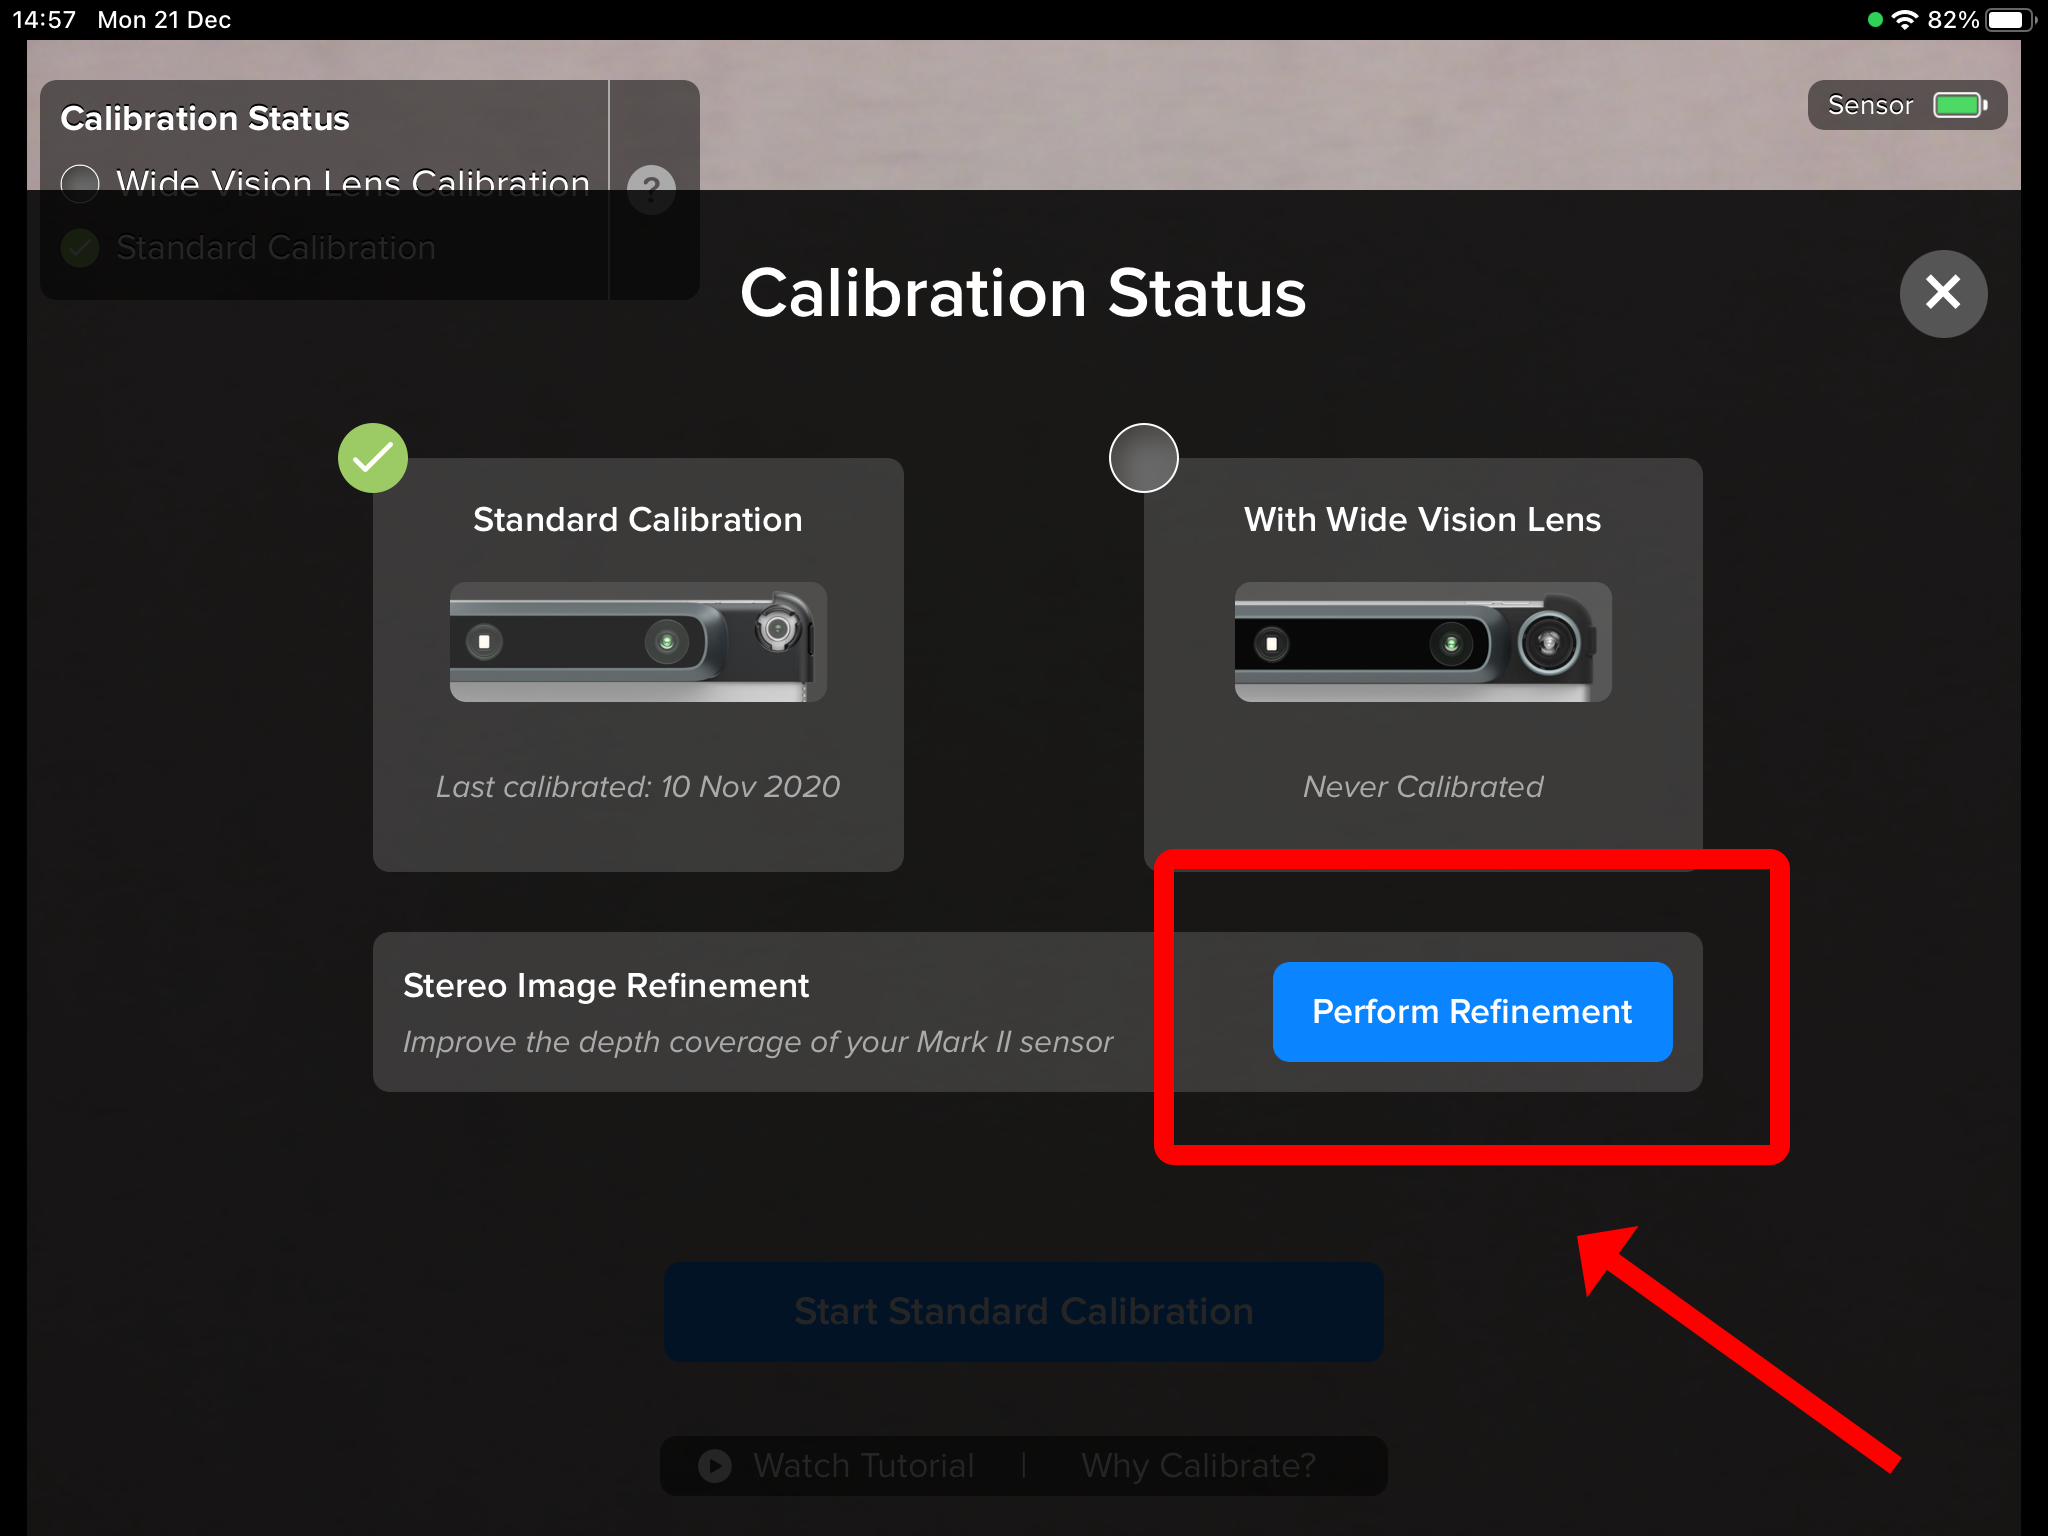Click Start Standard Calibration button
The width and height of the screenshot is (2048, 1536).
1026,1310
